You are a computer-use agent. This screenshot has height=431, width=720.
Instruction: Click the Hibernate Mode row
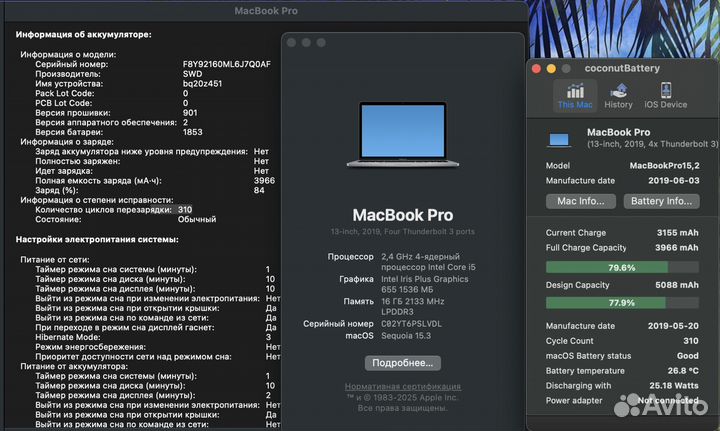pos(153,337)
